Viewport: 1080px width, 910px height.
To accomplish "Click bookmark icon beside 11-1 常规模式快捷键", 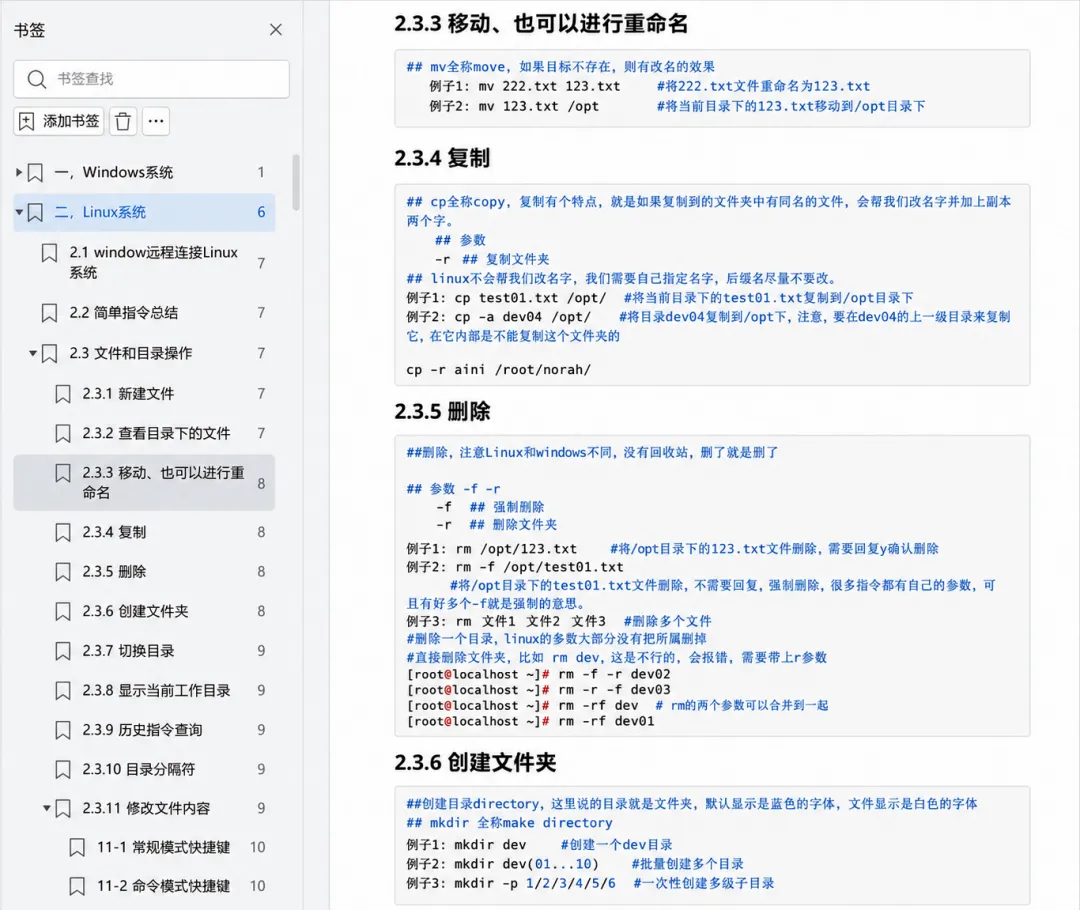I will pyautogui.click(x=77, y=847).
